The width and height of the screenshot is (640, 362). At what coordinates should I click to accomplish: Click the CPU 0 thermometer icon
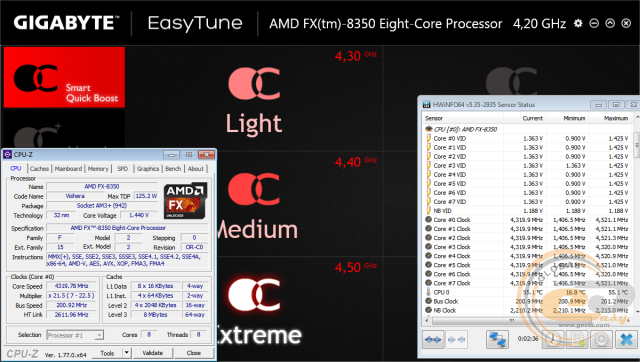429,292
